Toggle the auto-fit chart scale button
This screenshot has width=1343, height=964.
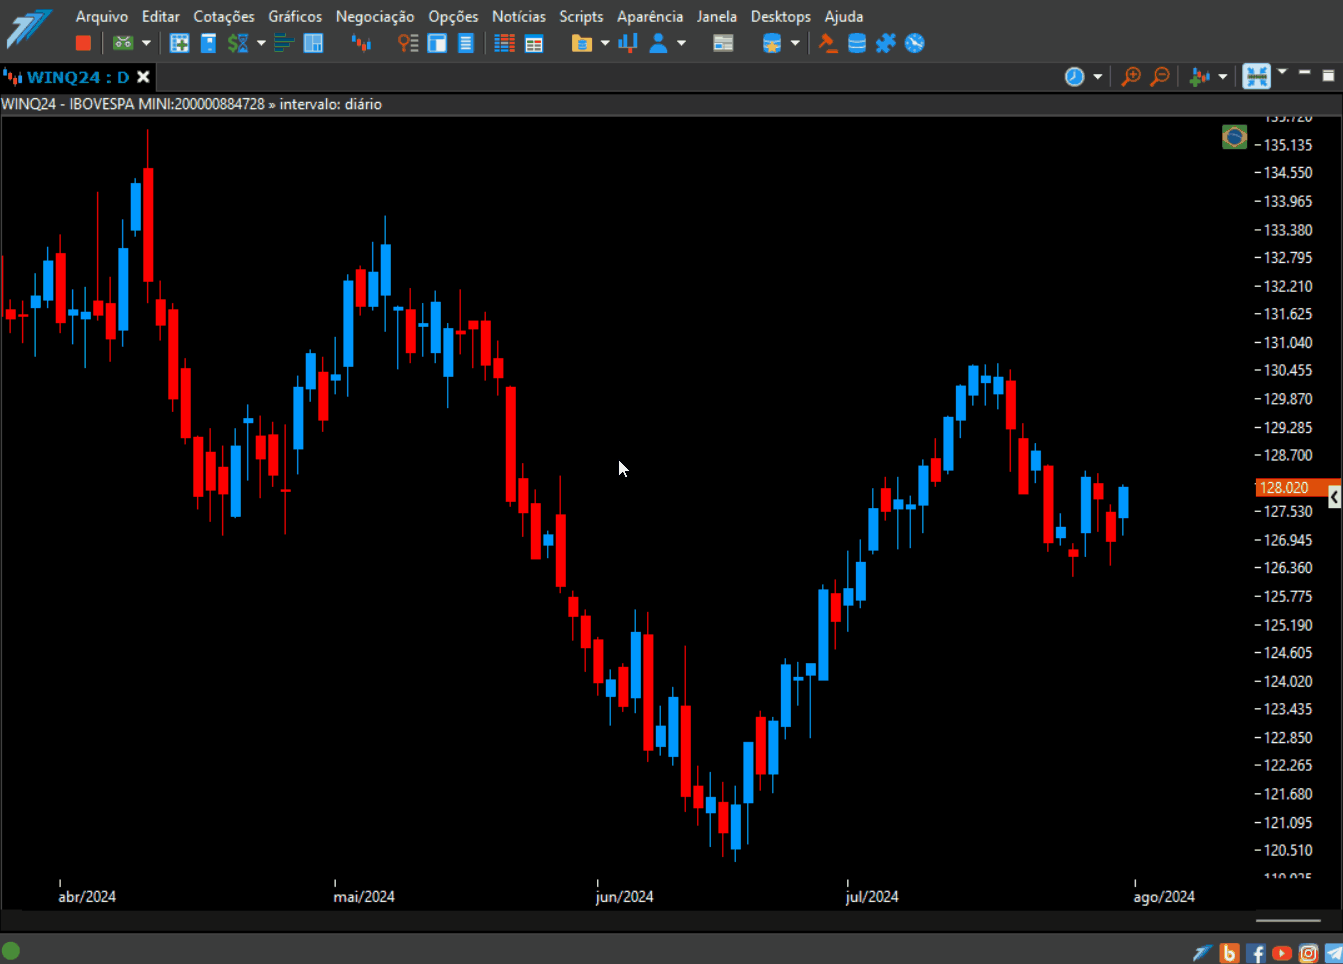[x=1256, y=77]
